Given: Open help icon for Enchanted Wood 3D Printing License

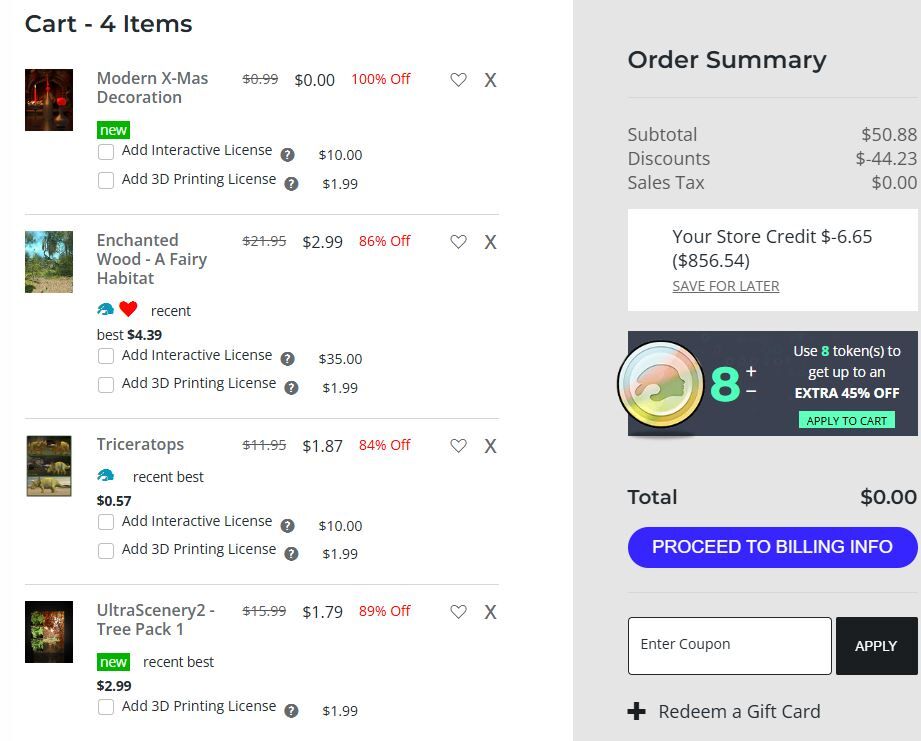Looking at the screenshot, I should (291, 388).
